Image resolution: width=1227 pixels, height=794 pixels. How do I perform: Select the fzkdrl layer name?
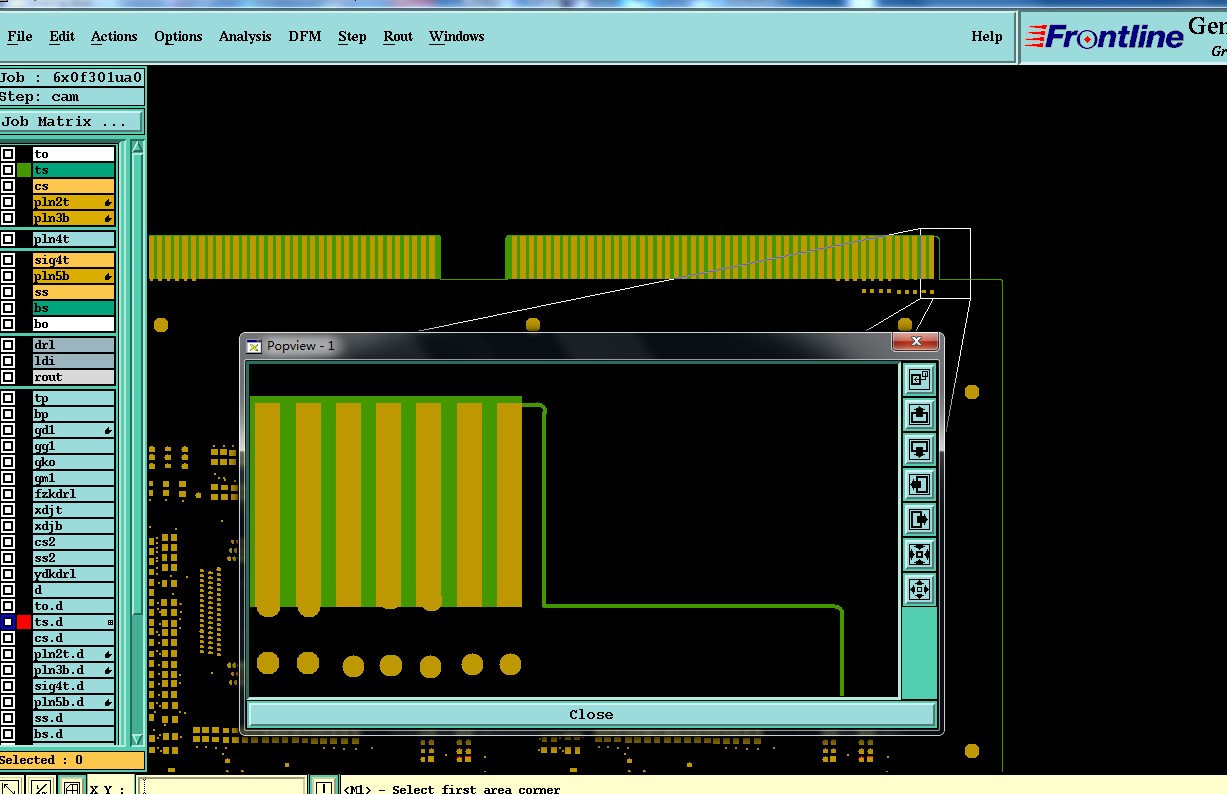pyautogui.click(x=74, y=494)
